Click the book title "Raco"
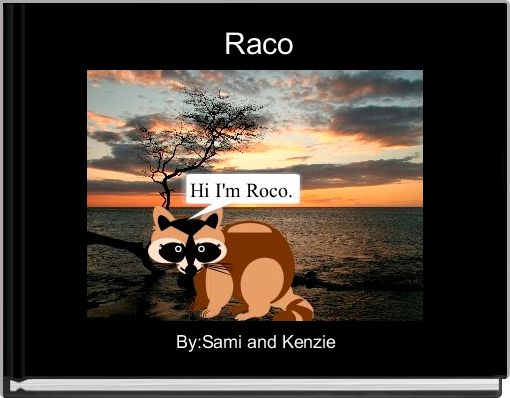The image size is (510, 398). [259, 44]
